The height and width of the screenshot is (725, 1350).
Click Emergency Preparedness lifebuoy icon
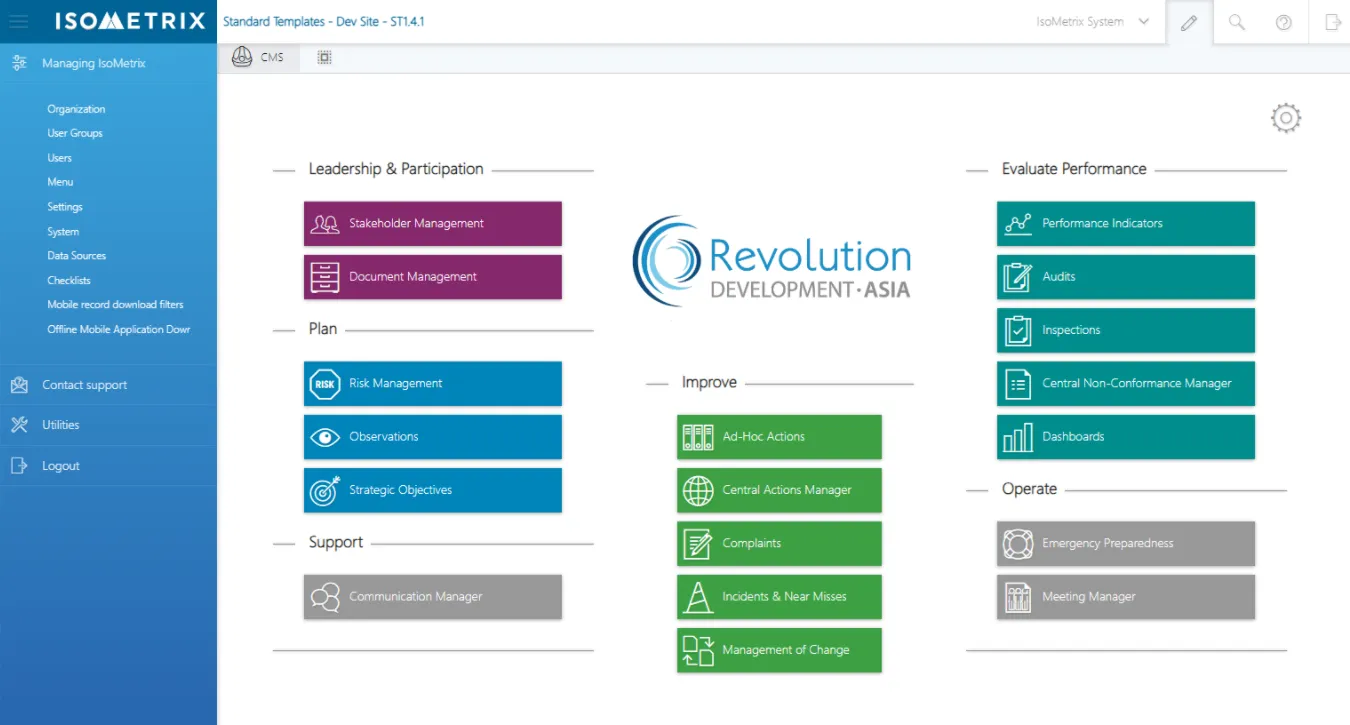[1018, 544]
